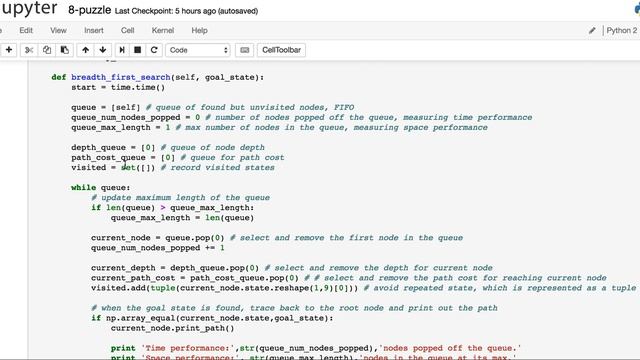Click 'current_node.print_path()' code line
The height and width of the screenshot is (360, 640).
(173, 328)
